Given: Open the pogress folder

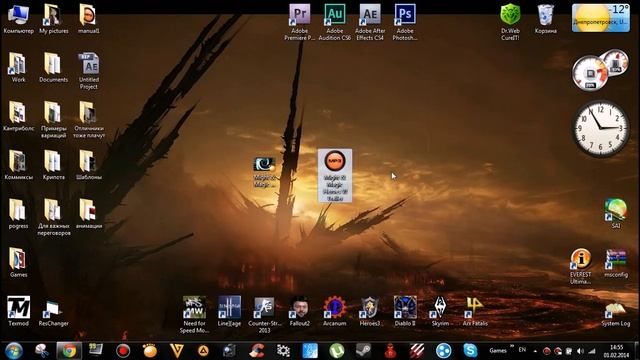Looking at the screenshot, I should point(18,213).
